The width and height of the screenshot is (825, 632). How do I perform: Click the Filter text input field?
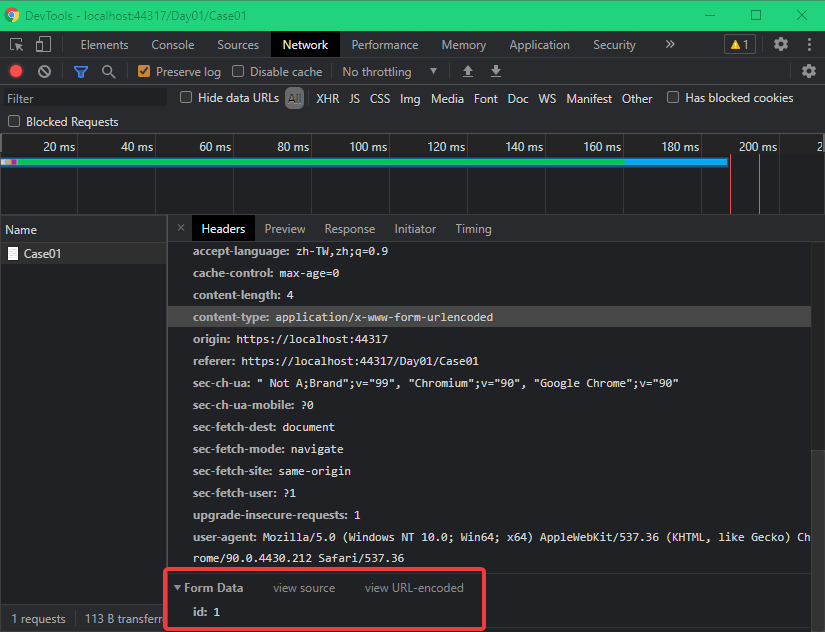tap(85, 98)
